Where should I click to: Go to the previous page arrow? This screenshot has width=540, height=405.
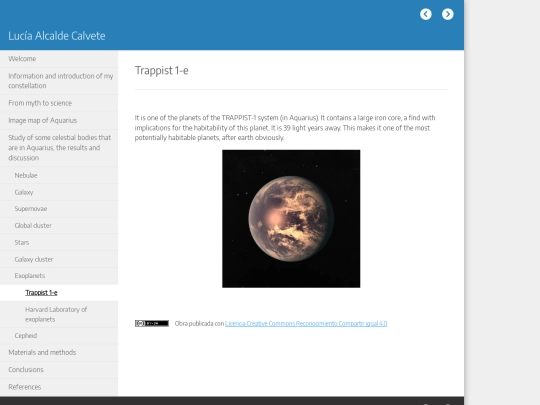pyautogui.click(x=426, y=14)
